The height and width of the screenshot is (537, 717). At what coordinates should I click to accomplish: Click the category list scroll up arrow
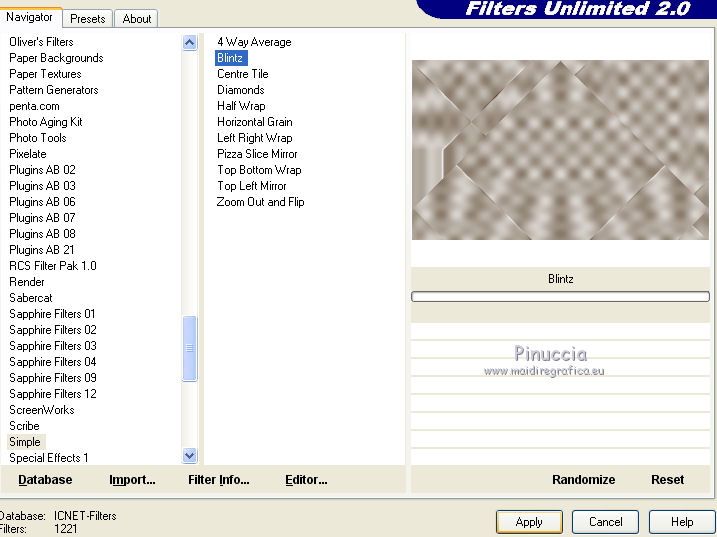click(189, 43)
